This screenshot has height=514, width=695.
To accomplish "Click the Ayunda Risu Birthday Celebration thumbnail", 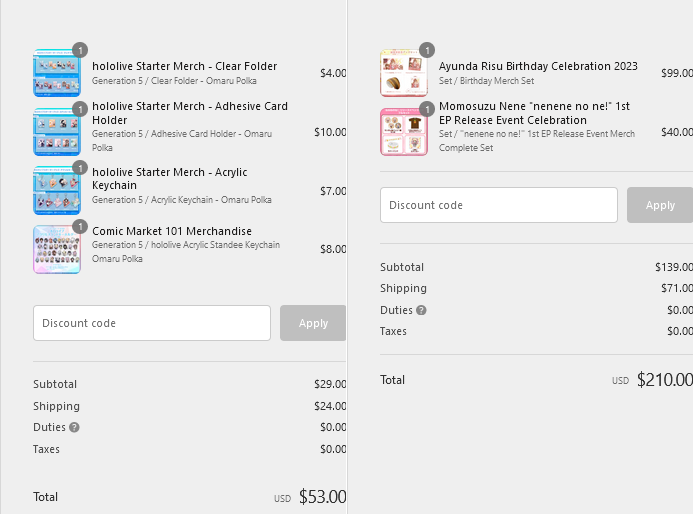I will point(403,73).
